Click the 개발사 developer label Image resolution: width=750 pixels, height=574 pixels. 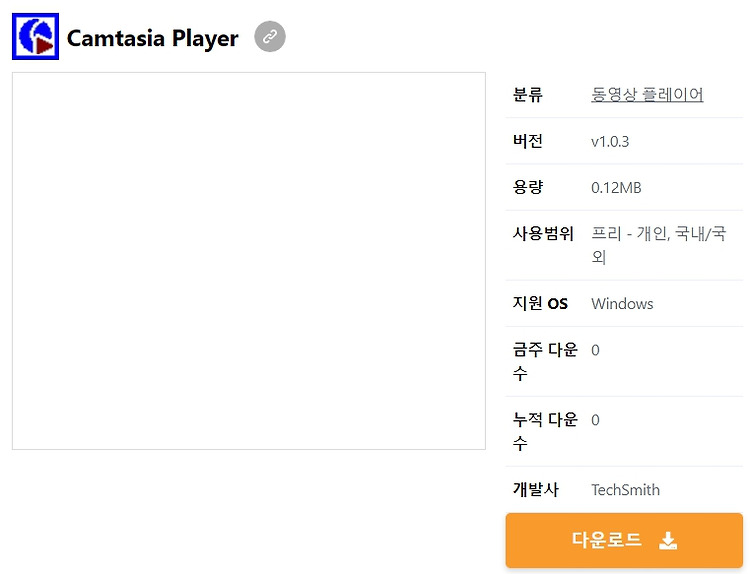535,489
